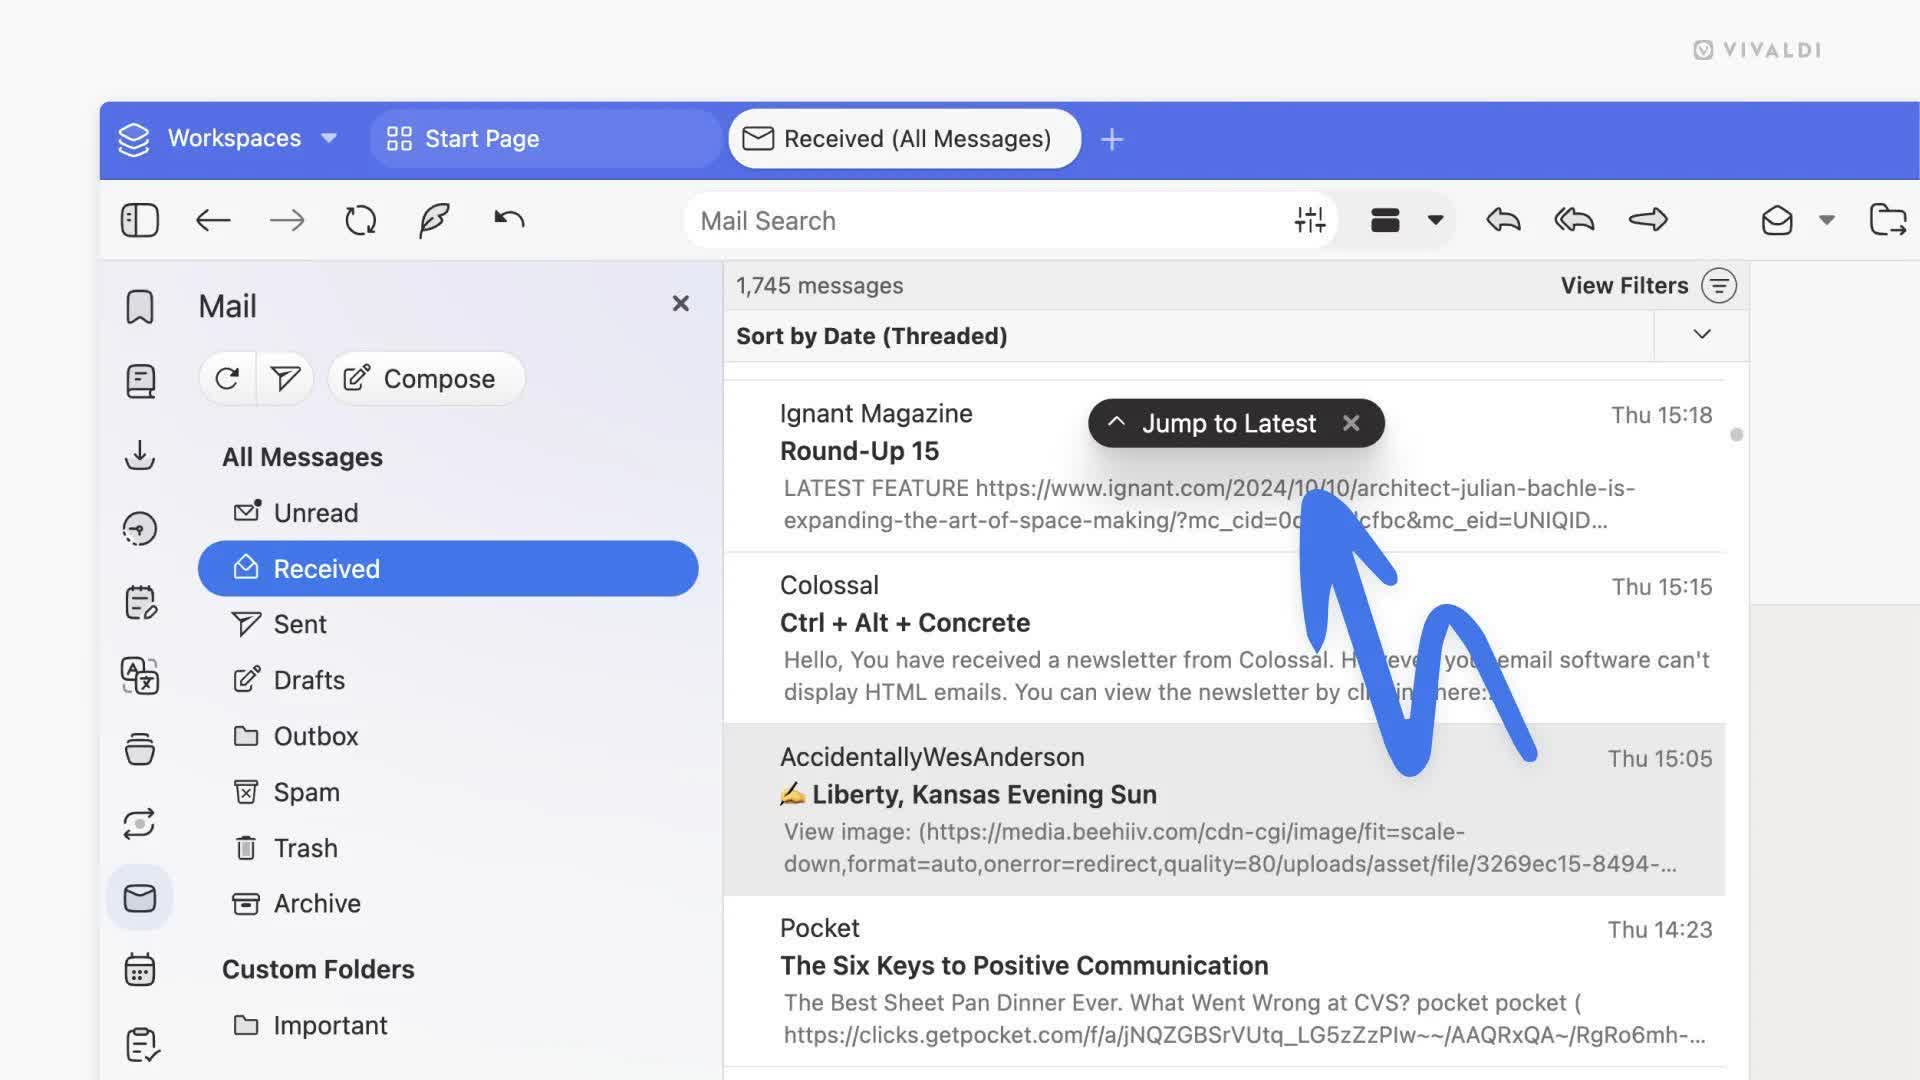This screenshot has width=1920, height=1080.
Task: Select the Drafts folder
Action: (x=309, y=680)
